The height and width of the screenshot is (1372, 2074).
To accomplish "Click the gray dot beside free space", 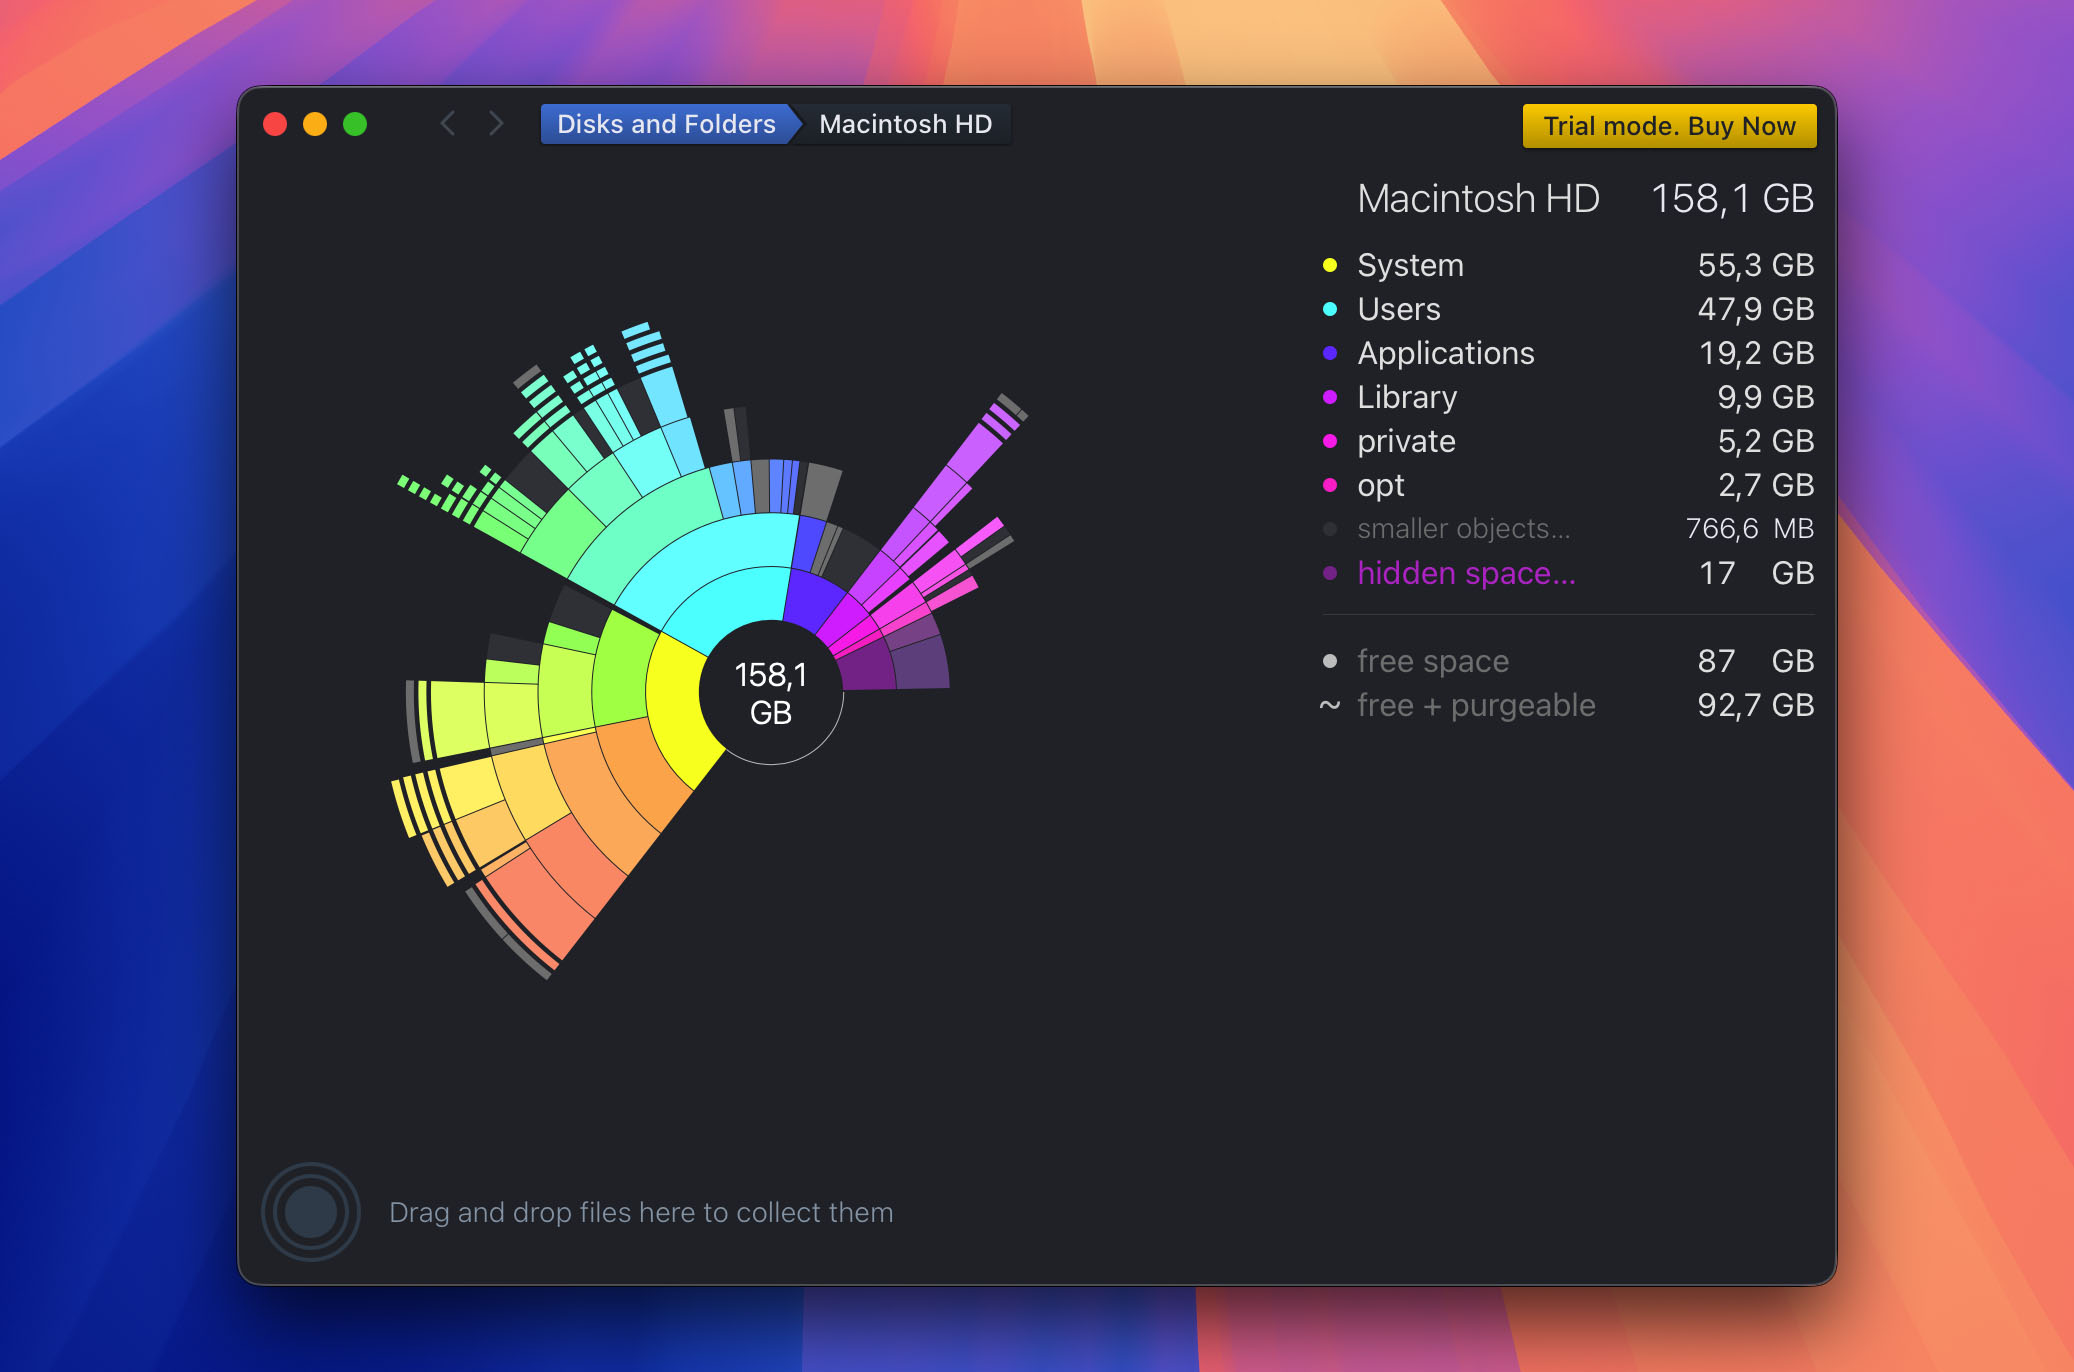I will coord(1330,661).
